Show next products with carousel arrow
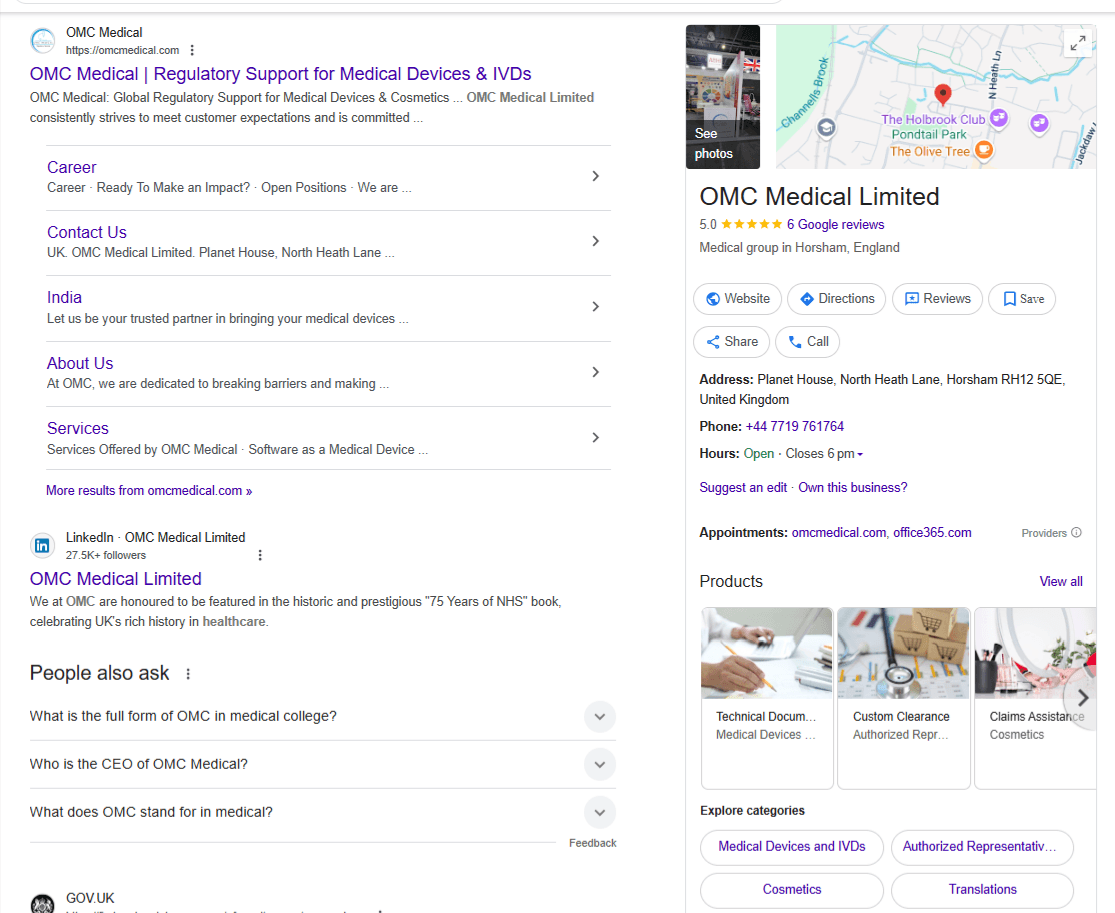The width and height of the screenshot is (1115, 913). click(x=1082, y=698)
